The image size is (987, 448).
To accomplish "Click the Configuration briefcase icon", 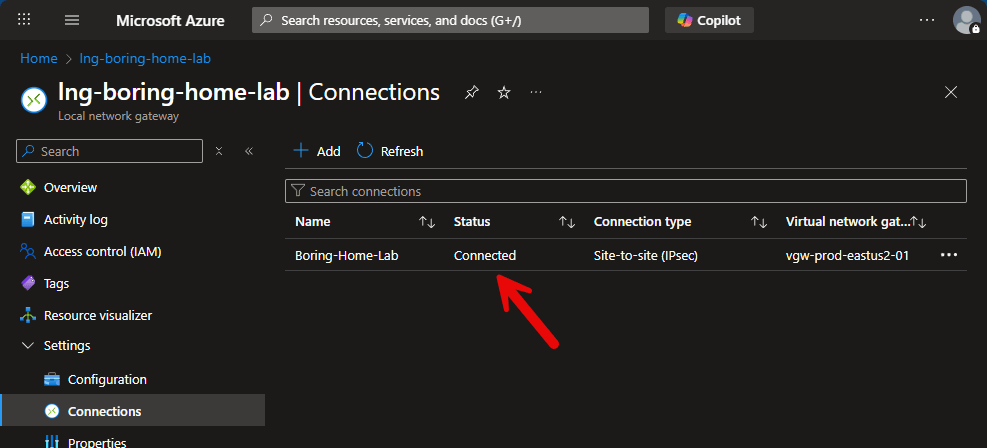I will [x=52, y=379].
